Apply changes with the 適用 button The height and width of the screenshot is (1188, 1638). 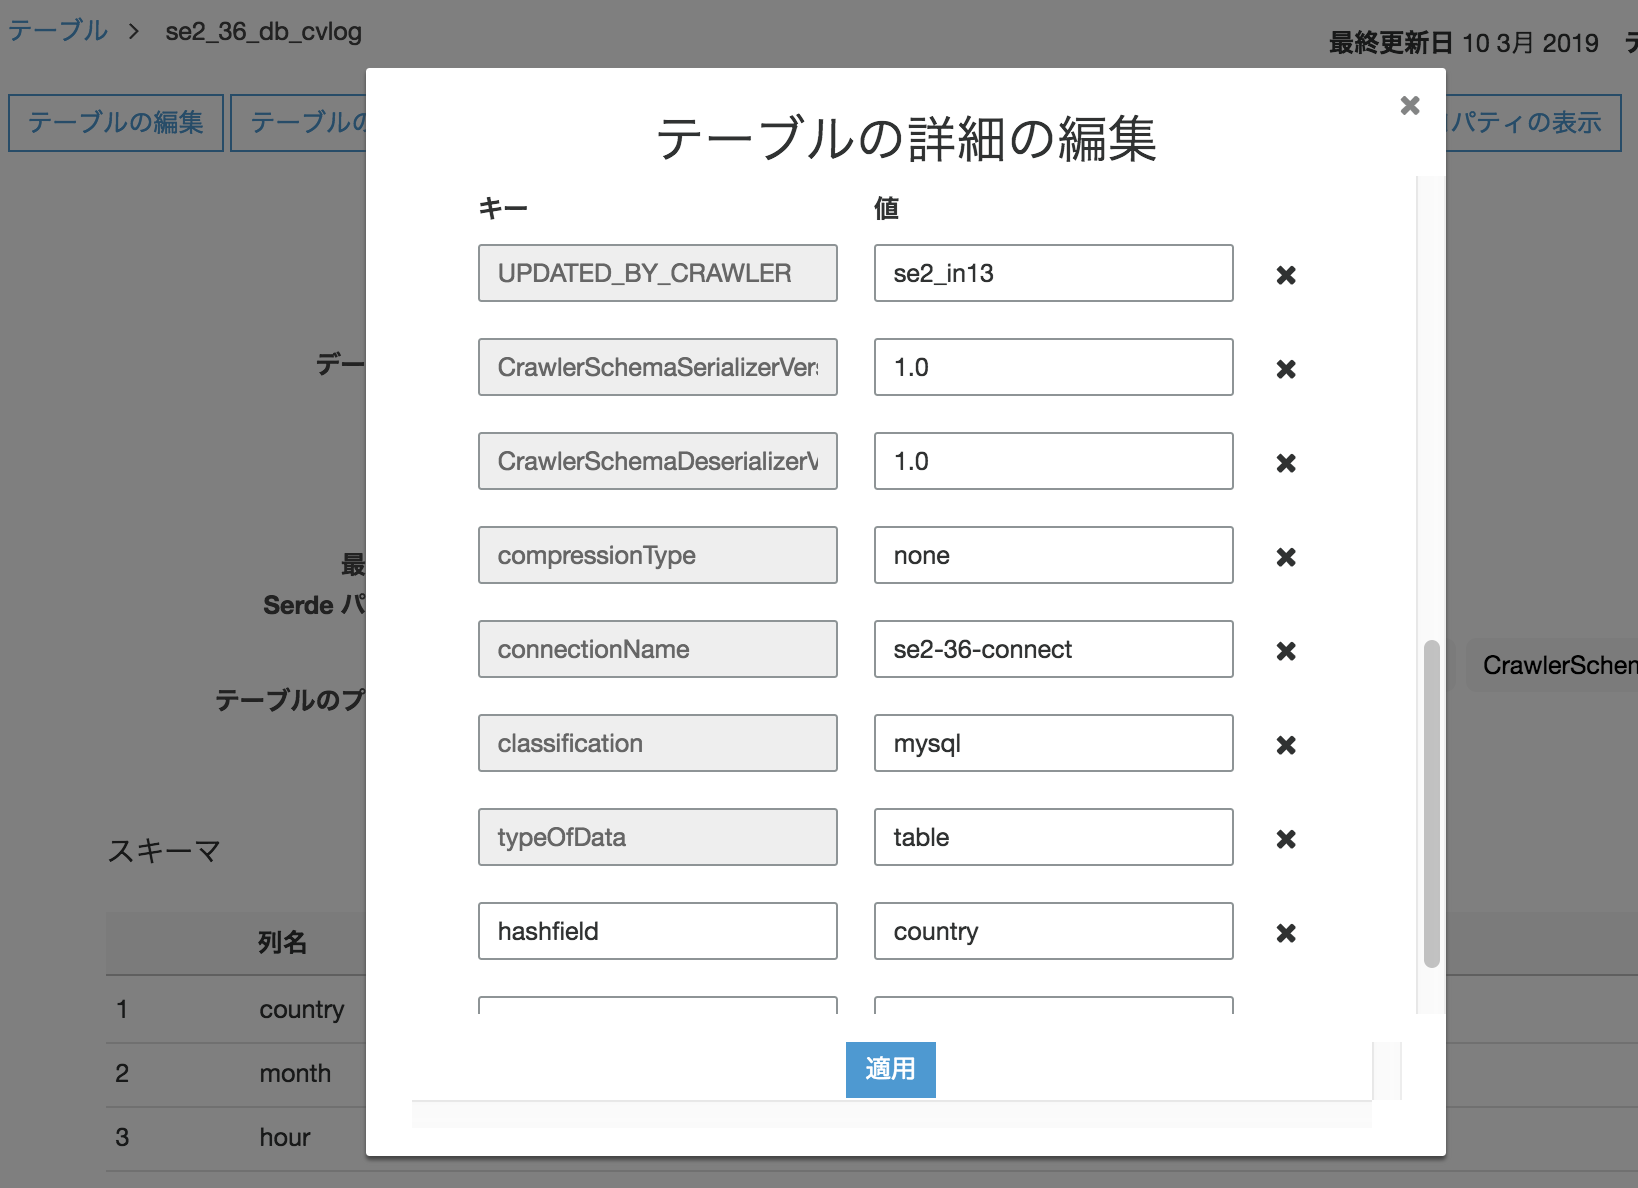[x=890, y=1069]
